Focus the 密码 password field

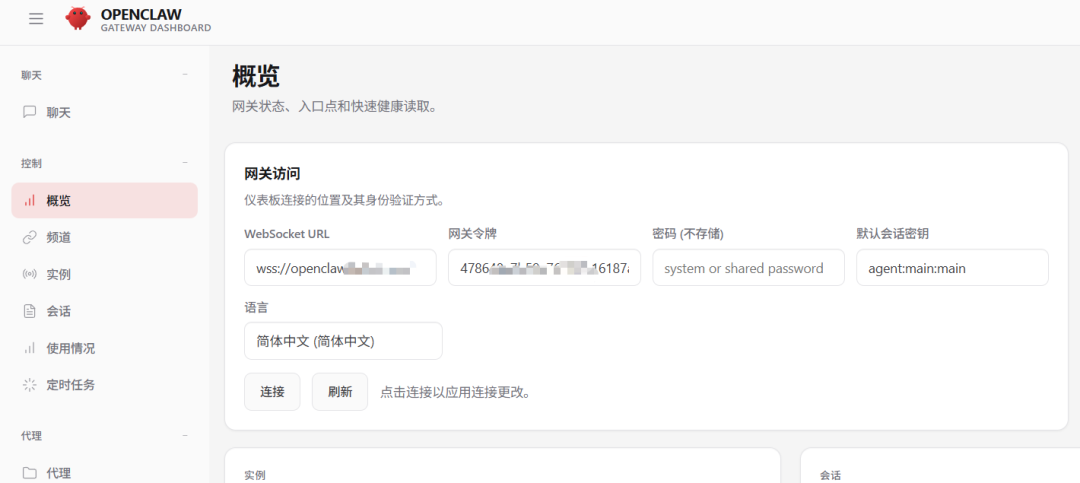point(748,268)
